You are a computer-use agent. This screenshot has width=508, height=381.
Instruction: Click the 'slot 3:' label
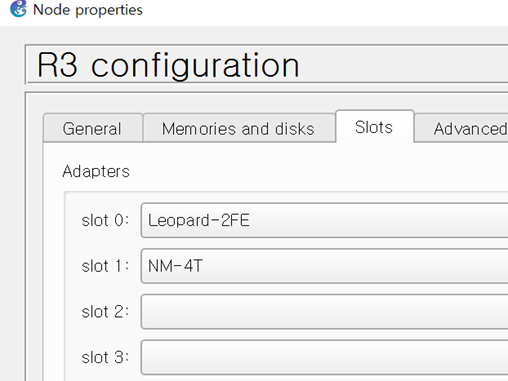tap(105, 357)
